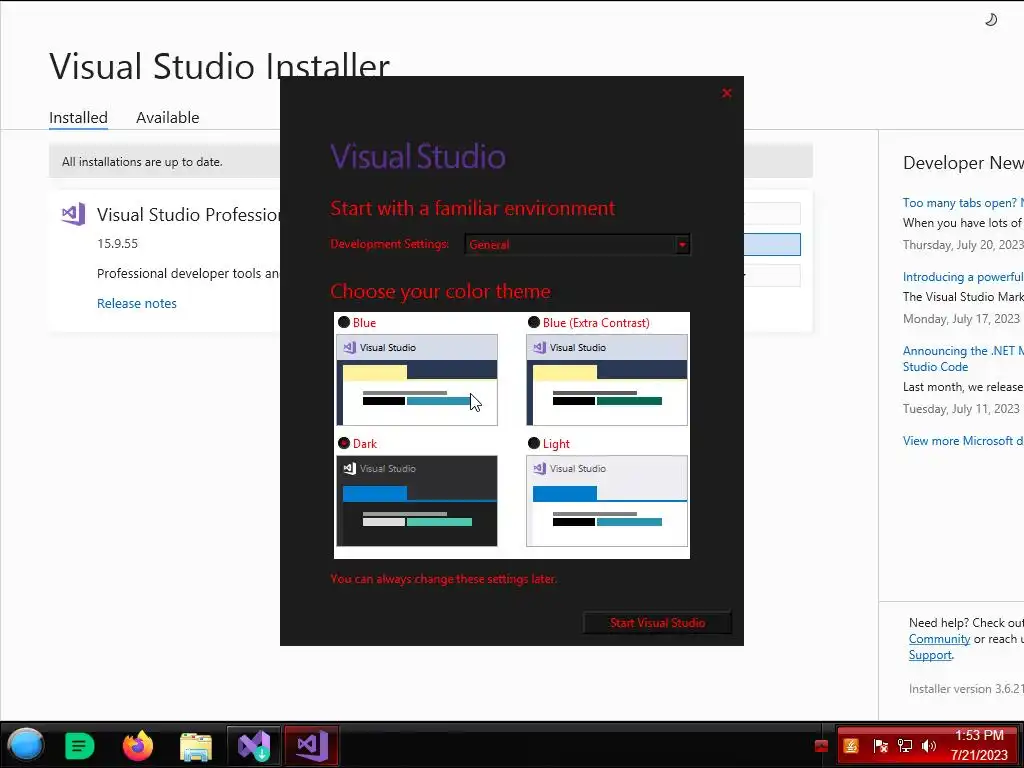Screen dimensions: 1024x768
Task: Open File Explorer from the taskbar
Action: [196, 746]
